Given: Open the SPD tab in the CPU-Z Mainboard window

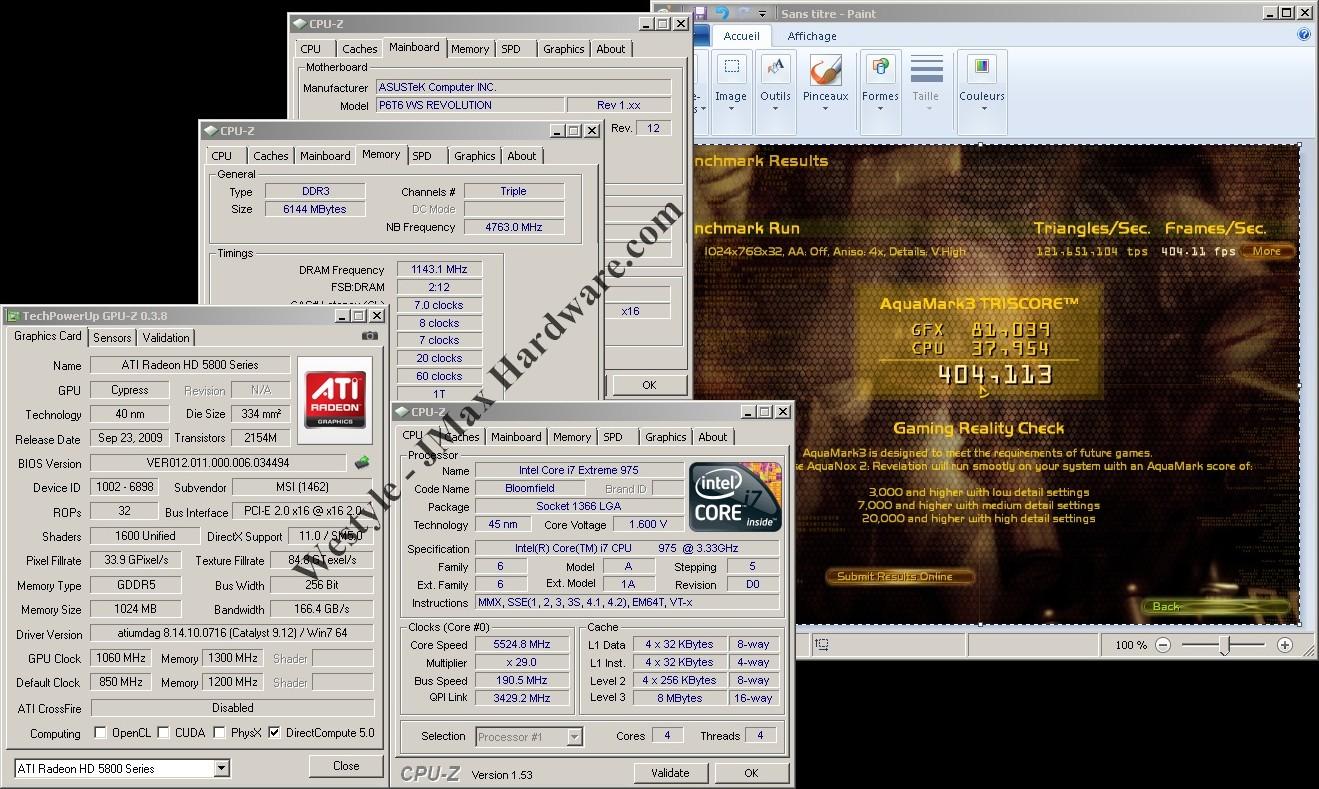Looking at the screenshot, I should coord(511,49).
